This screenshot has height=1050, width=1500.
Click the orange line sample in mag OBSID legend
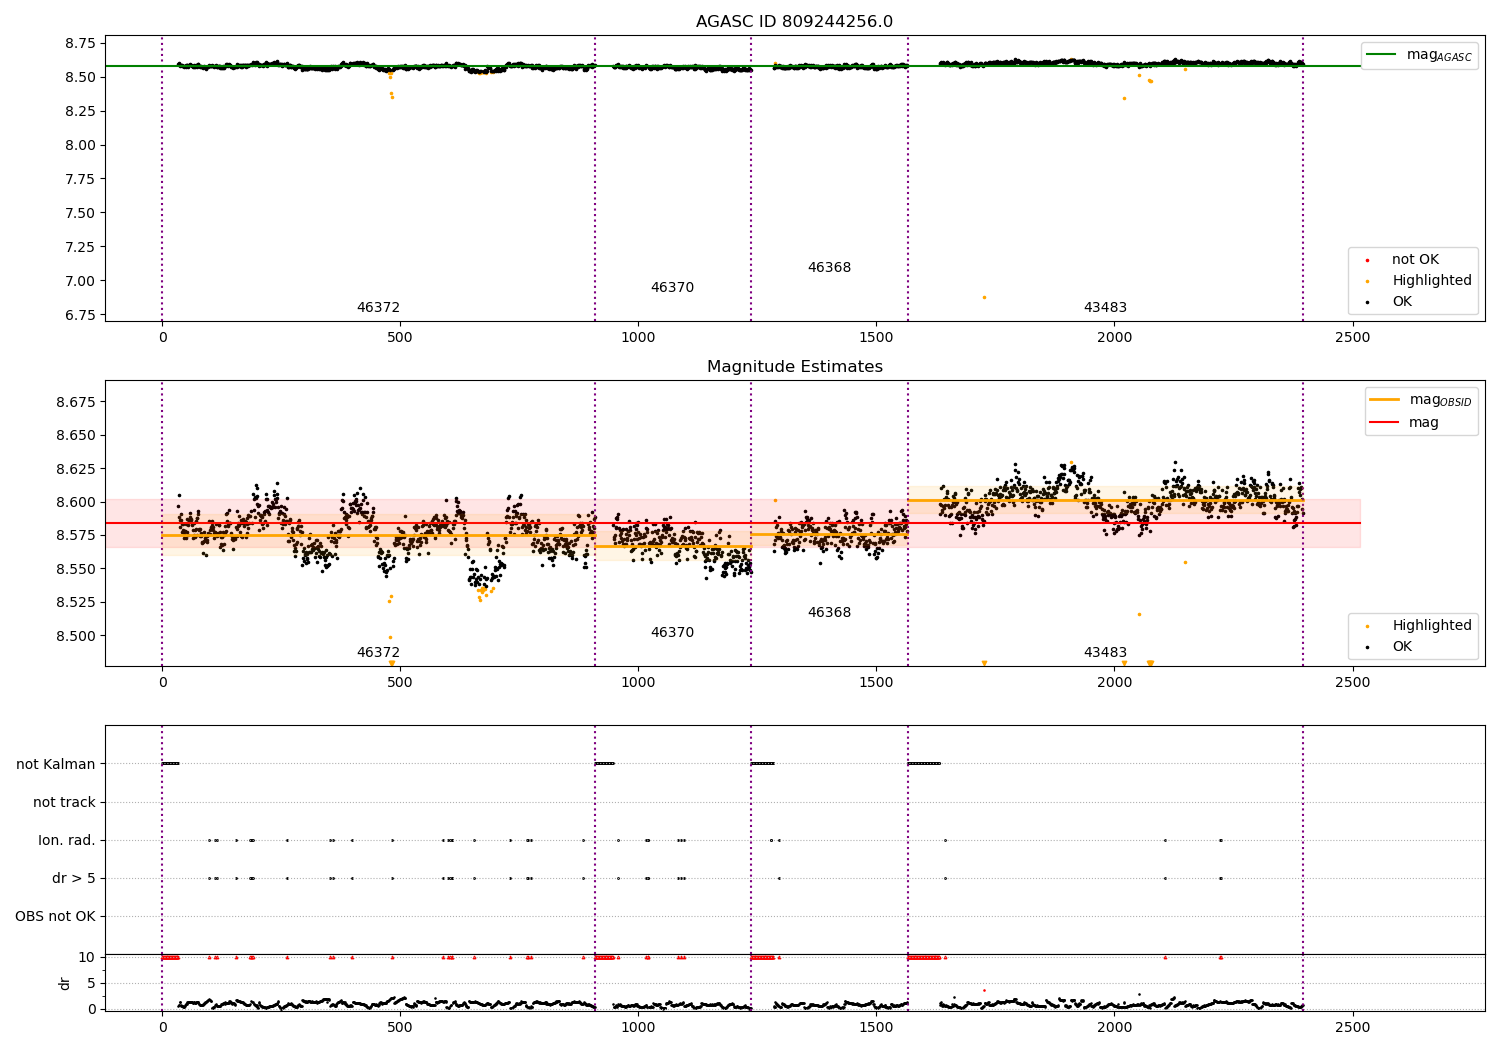click(x=1385, y=400)
